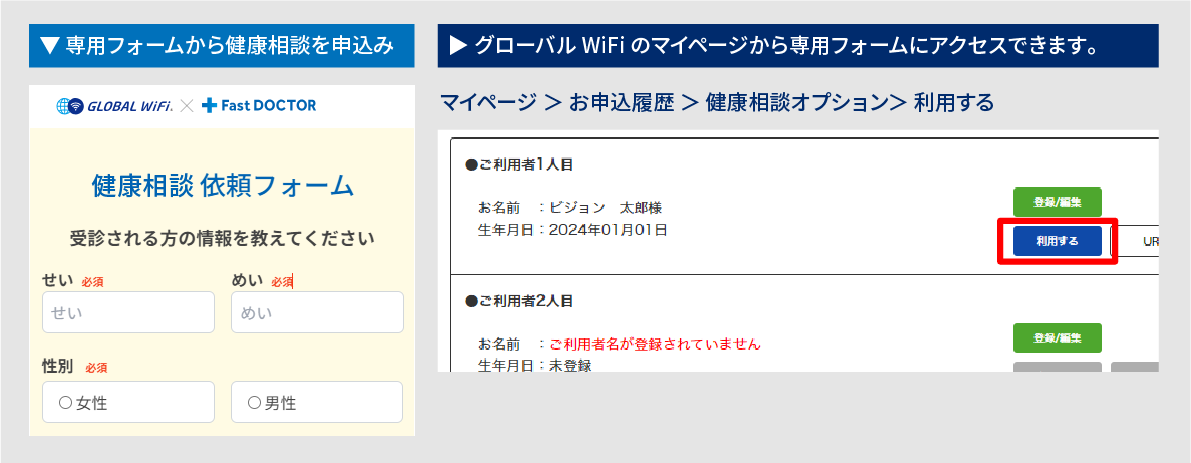Click the Fast DOCTOR cross logo
Viewport: 1191px width, 463px height.
[x=209, y=105]
